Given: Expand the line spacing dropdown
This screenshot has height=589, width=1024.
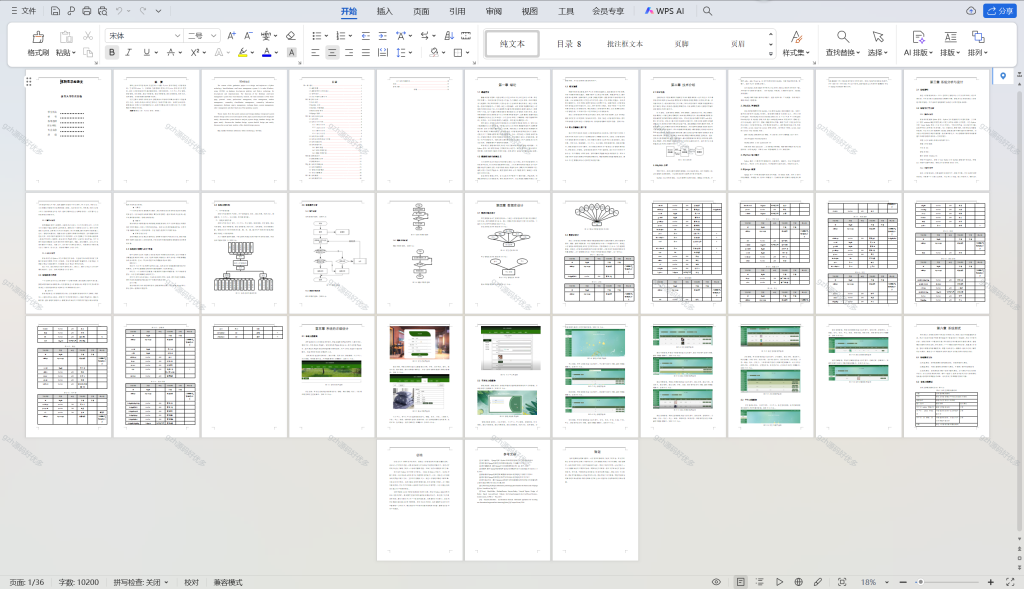Looking at the screenshot, I should pos(410,53).
